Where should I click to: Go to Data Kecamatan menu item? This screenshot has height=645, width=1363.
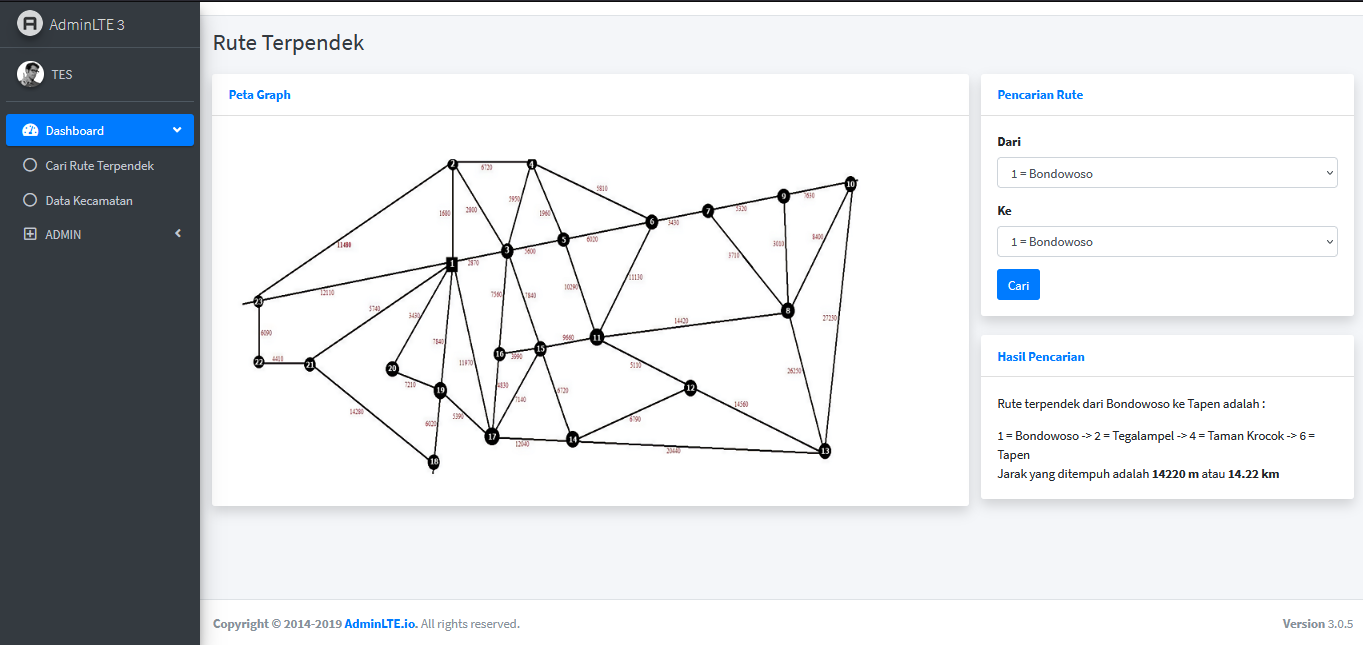tap(89, 201)
